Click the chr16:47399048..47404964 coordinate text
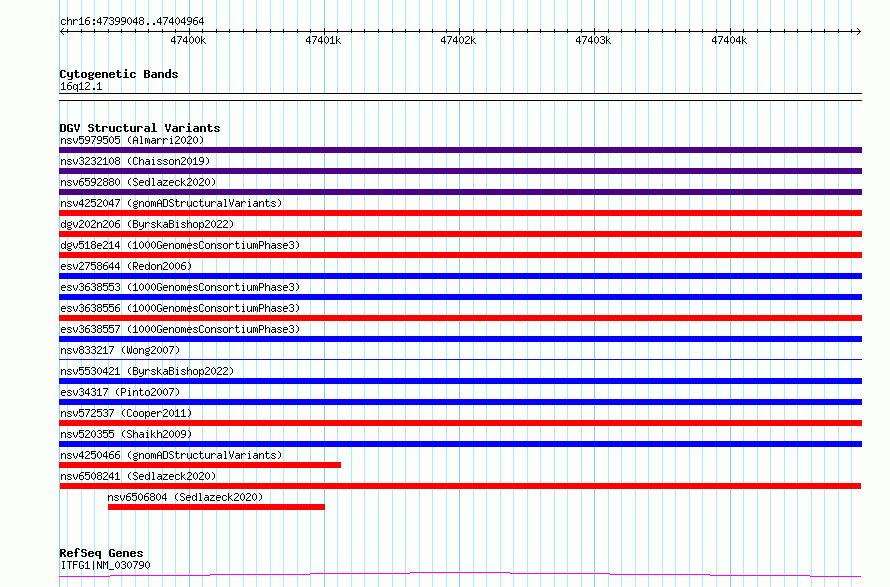This screenshot has width=890, height=587. (x=132, y=21)
